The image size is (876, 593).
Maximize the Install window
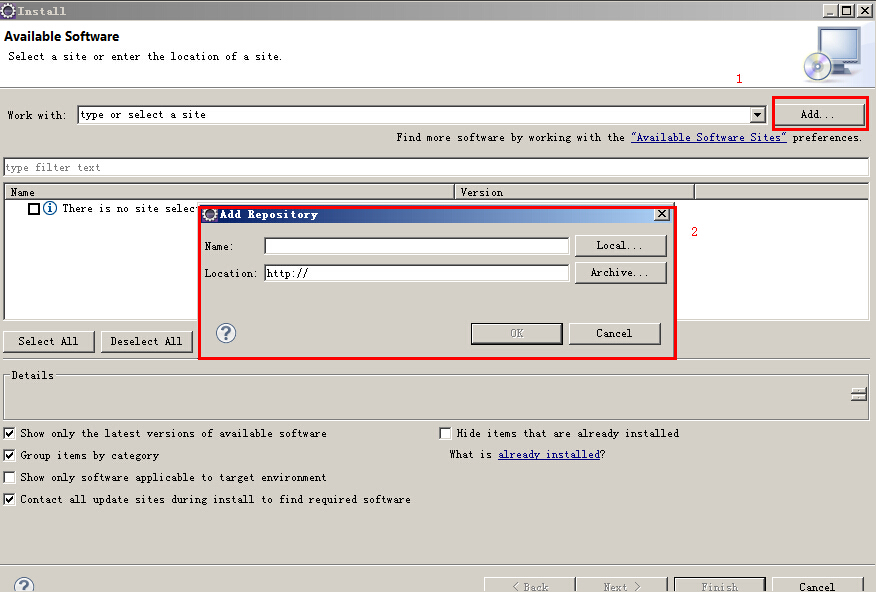[847, 10]
